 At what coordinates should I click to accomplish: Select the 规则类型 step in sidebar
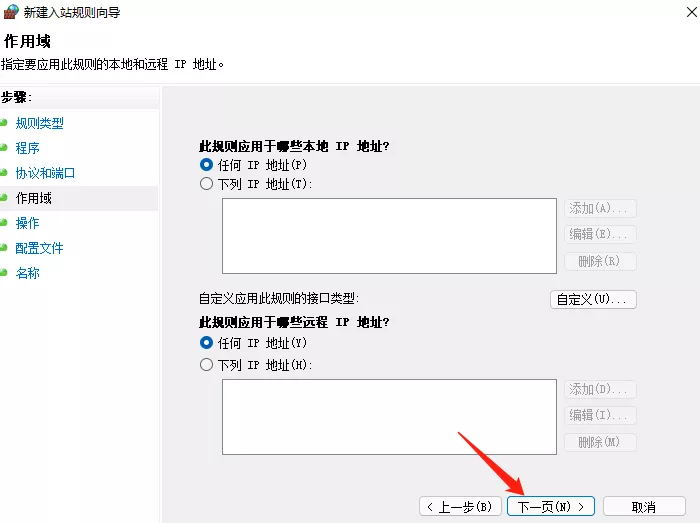39,123
